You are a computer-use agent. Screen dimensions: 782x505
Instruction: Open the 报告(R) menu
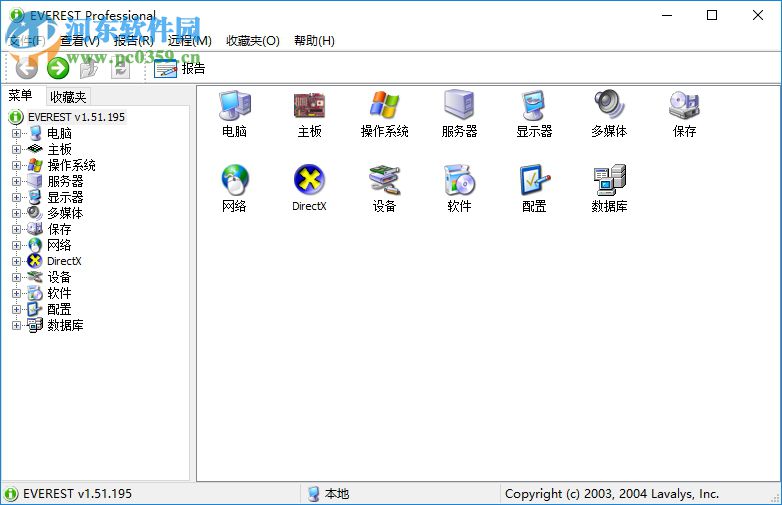click(134, 40)
